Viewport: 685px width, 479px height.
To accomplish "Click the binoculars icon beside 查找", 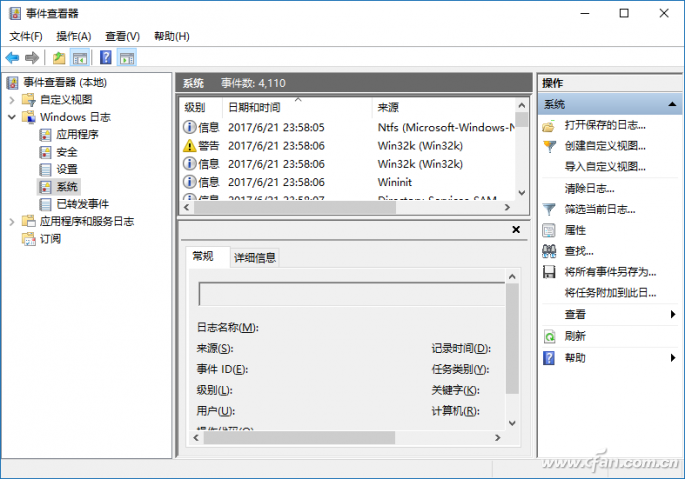I will (549, 251).
